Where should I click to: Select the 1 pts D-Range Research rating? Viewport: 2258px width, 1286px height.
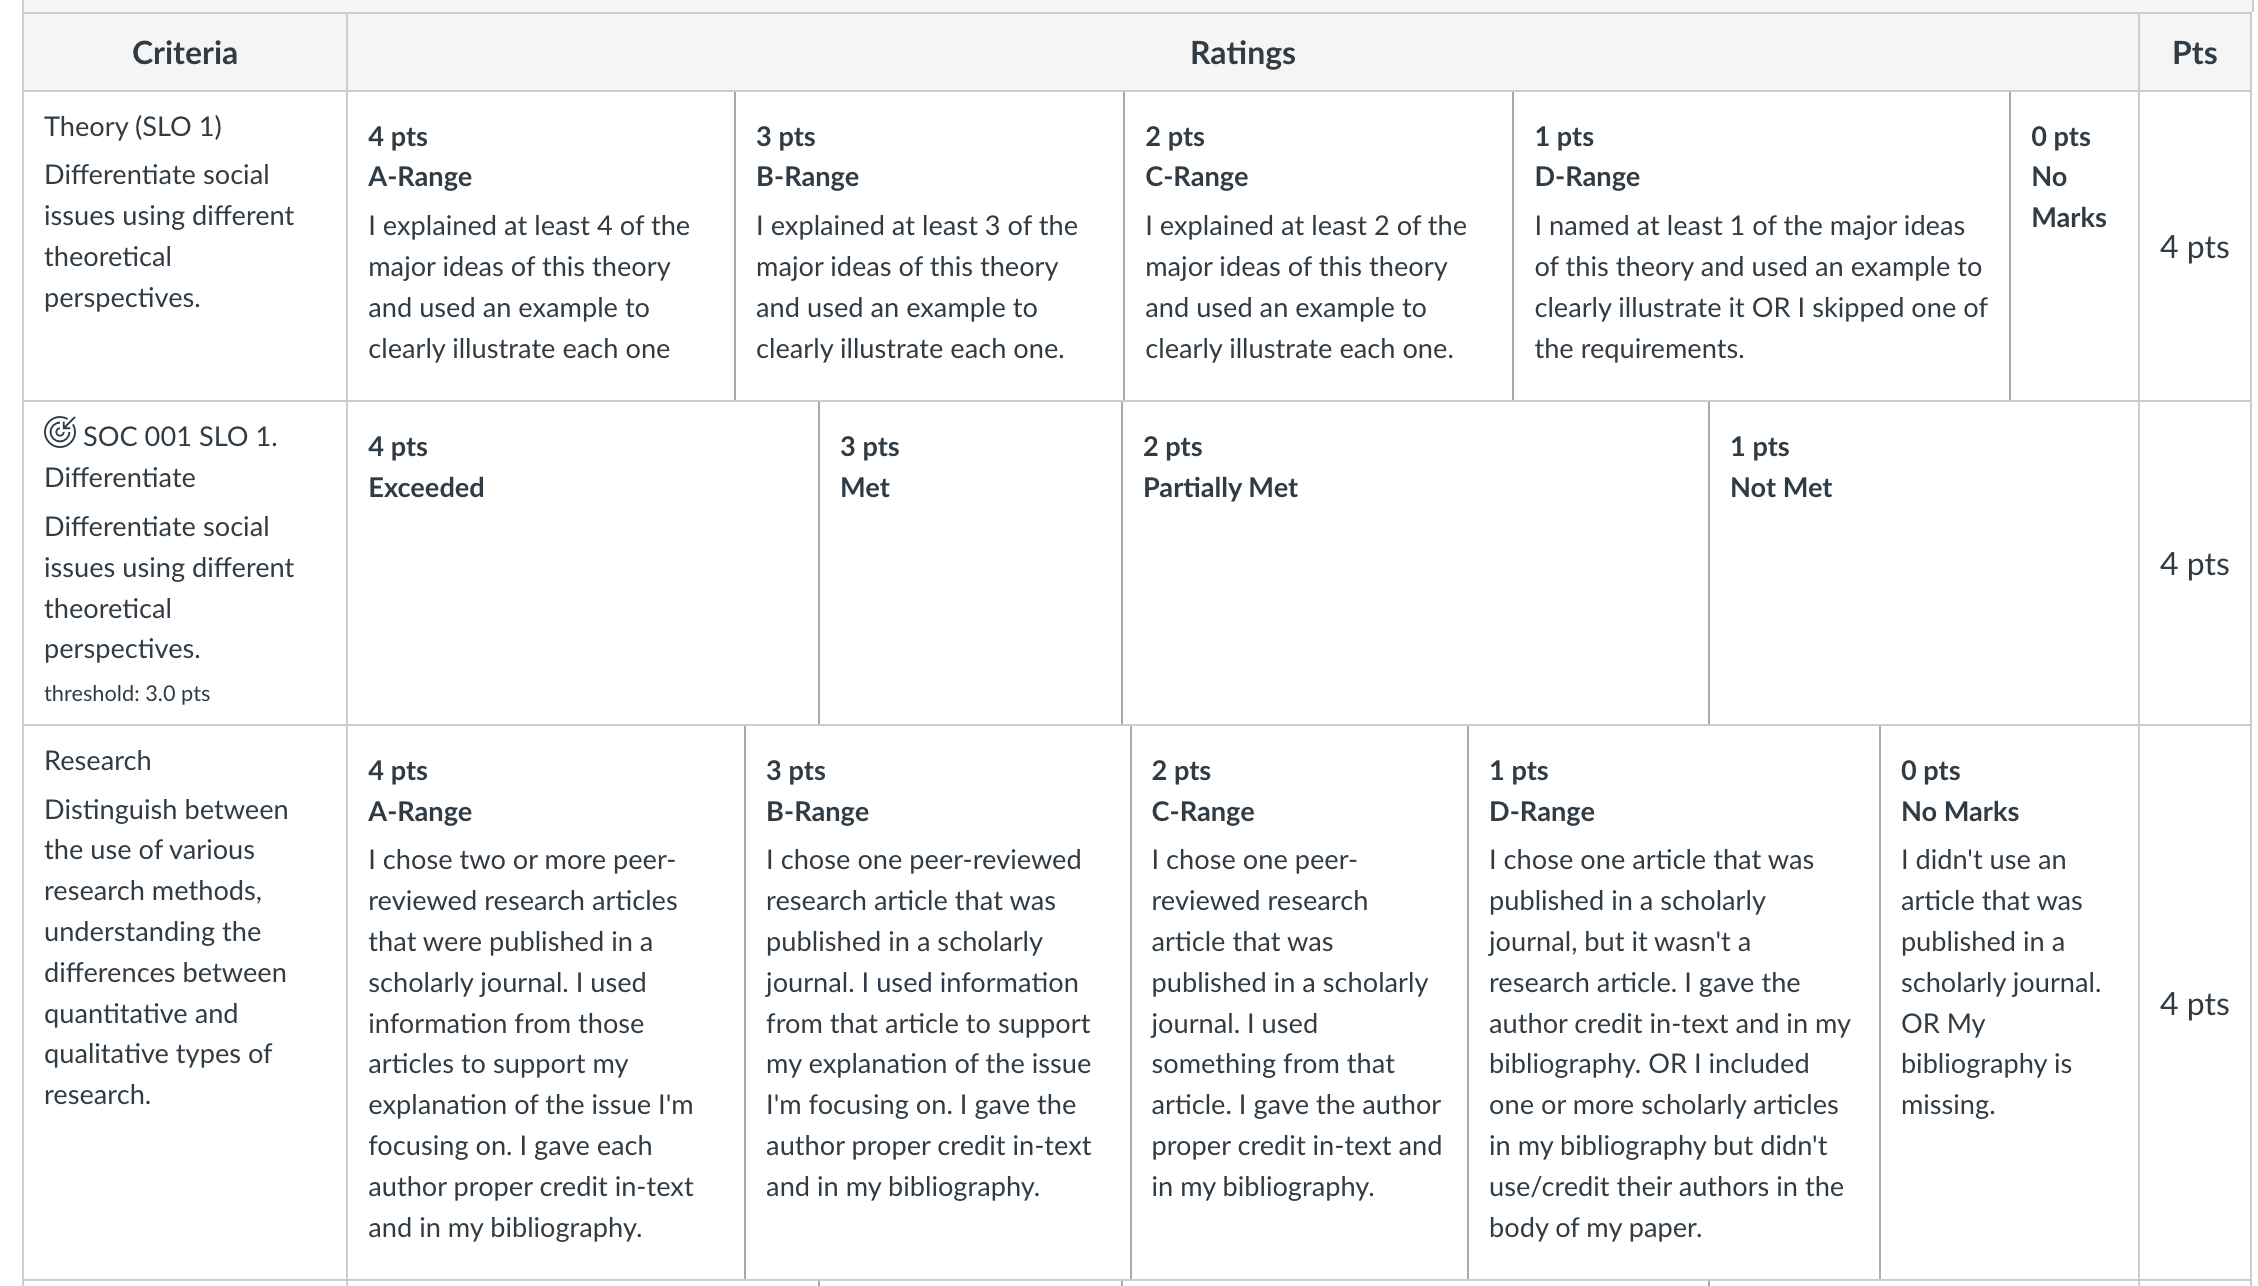click(x=1674, y=1002)
